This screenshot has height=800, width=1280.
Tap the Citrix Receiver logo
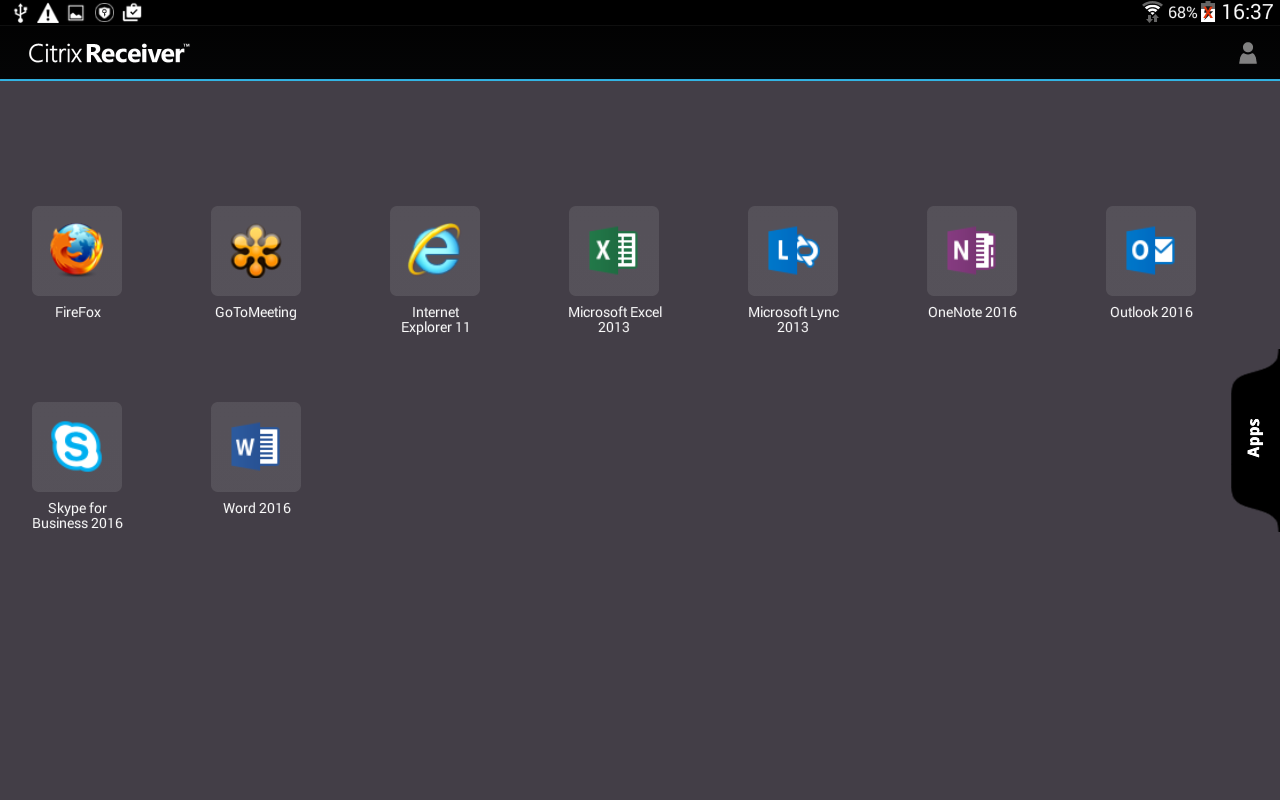coord(108,53)
